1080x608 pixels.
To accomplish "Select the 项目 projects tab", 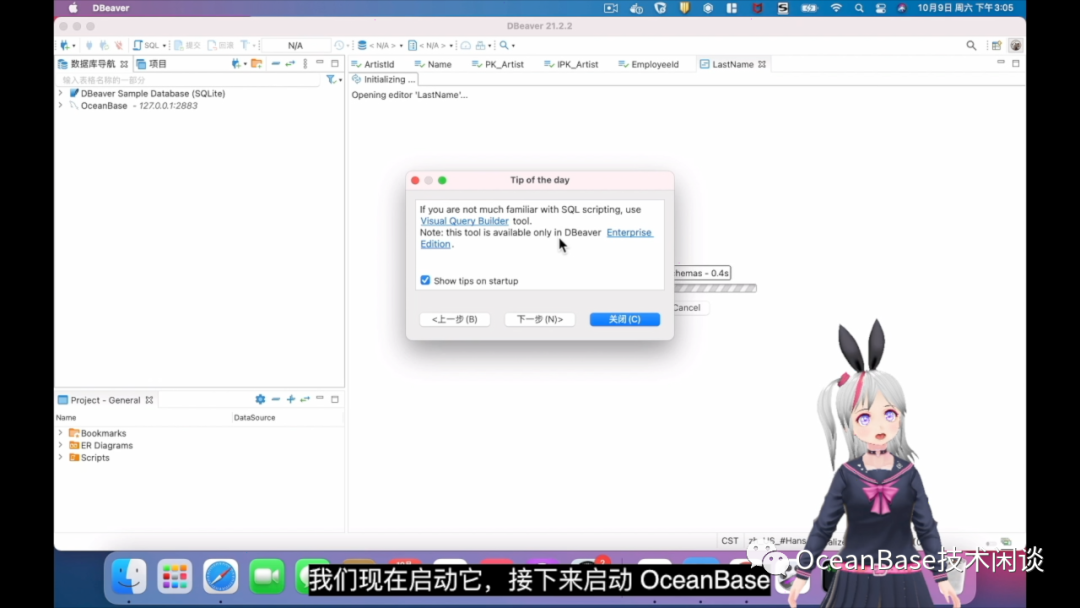I will tap(152, 64).
